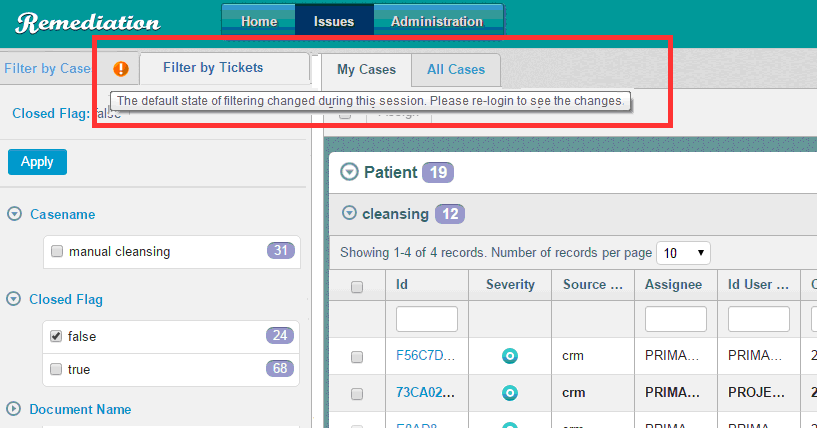Open the Administration menu

[436, 21]
